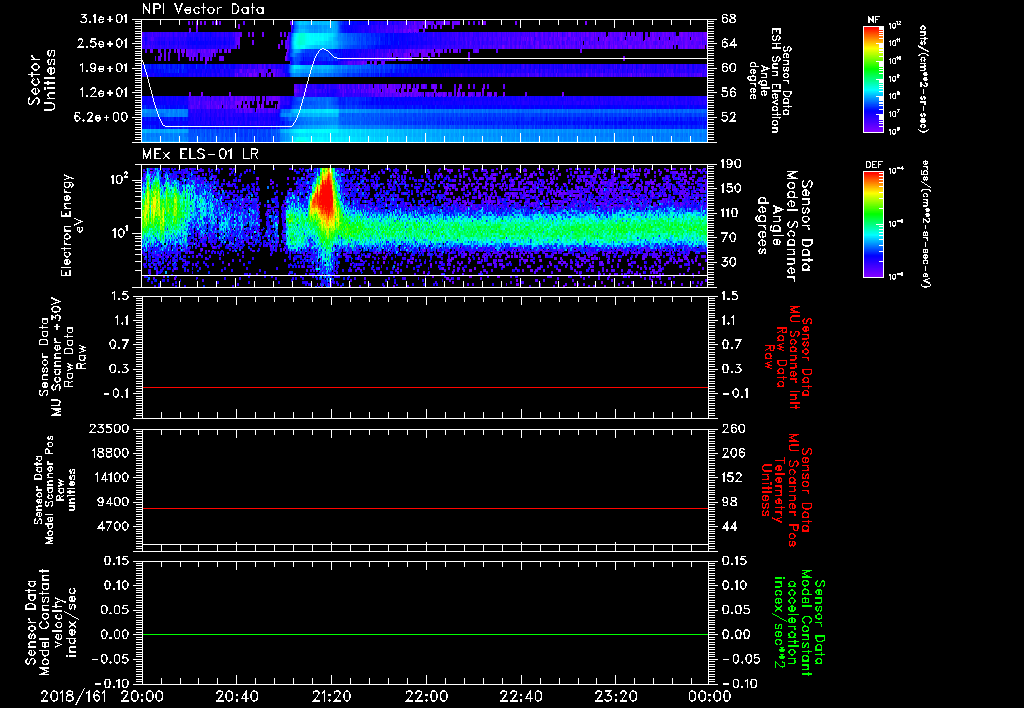The height and width of the screenshot is (708, 1024).
Task: Click the DEF color bar legend
Action: point(874,225)
